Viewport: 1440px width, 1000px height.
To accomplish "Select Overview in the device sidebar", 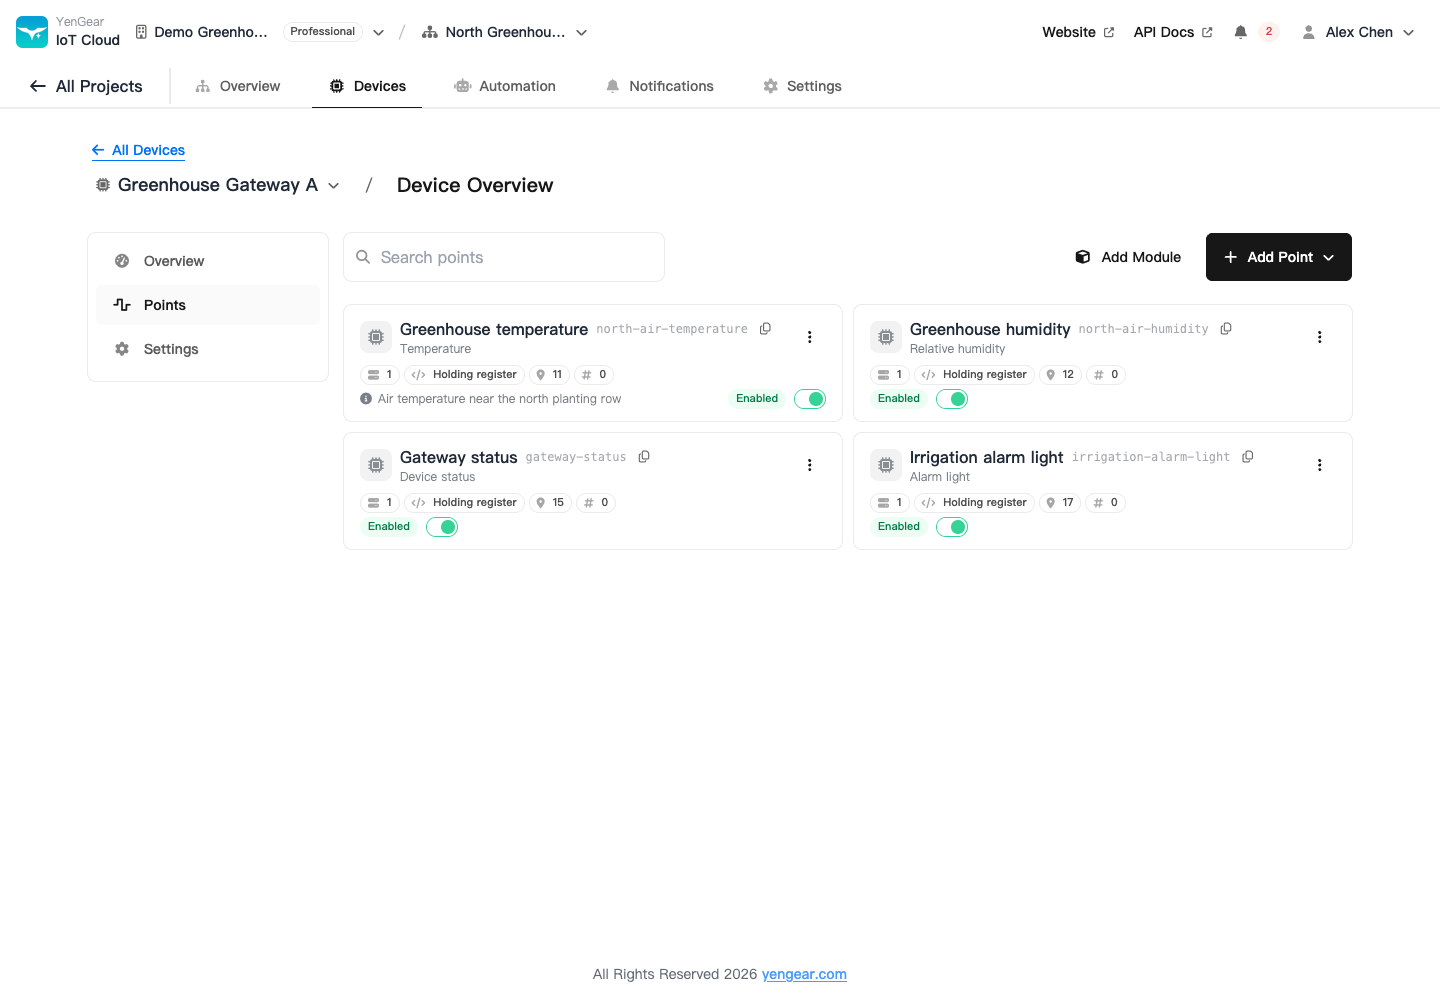I will [208, 261].
